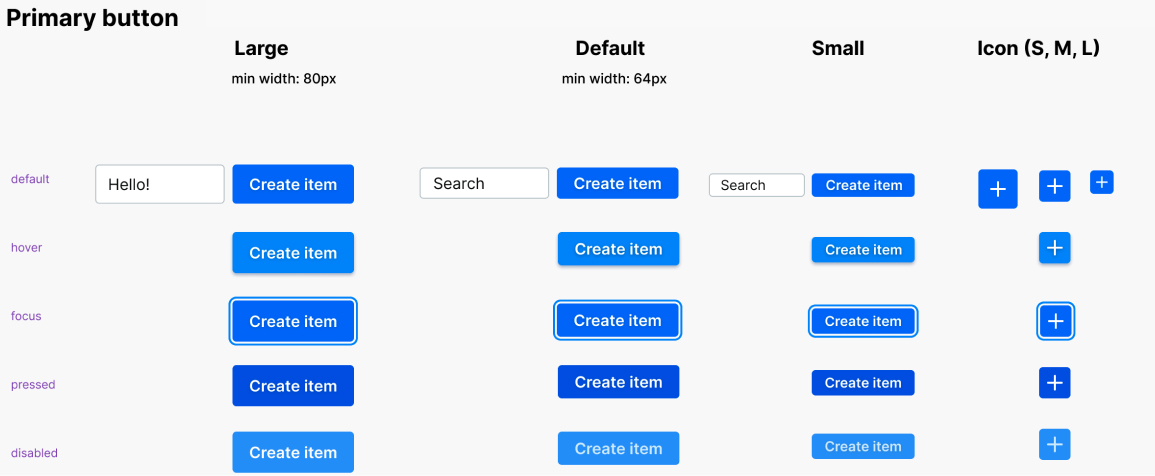Click the small Search field in Small column
Image resolution: width=1155 pixels, height=476 pixels.
757,185
